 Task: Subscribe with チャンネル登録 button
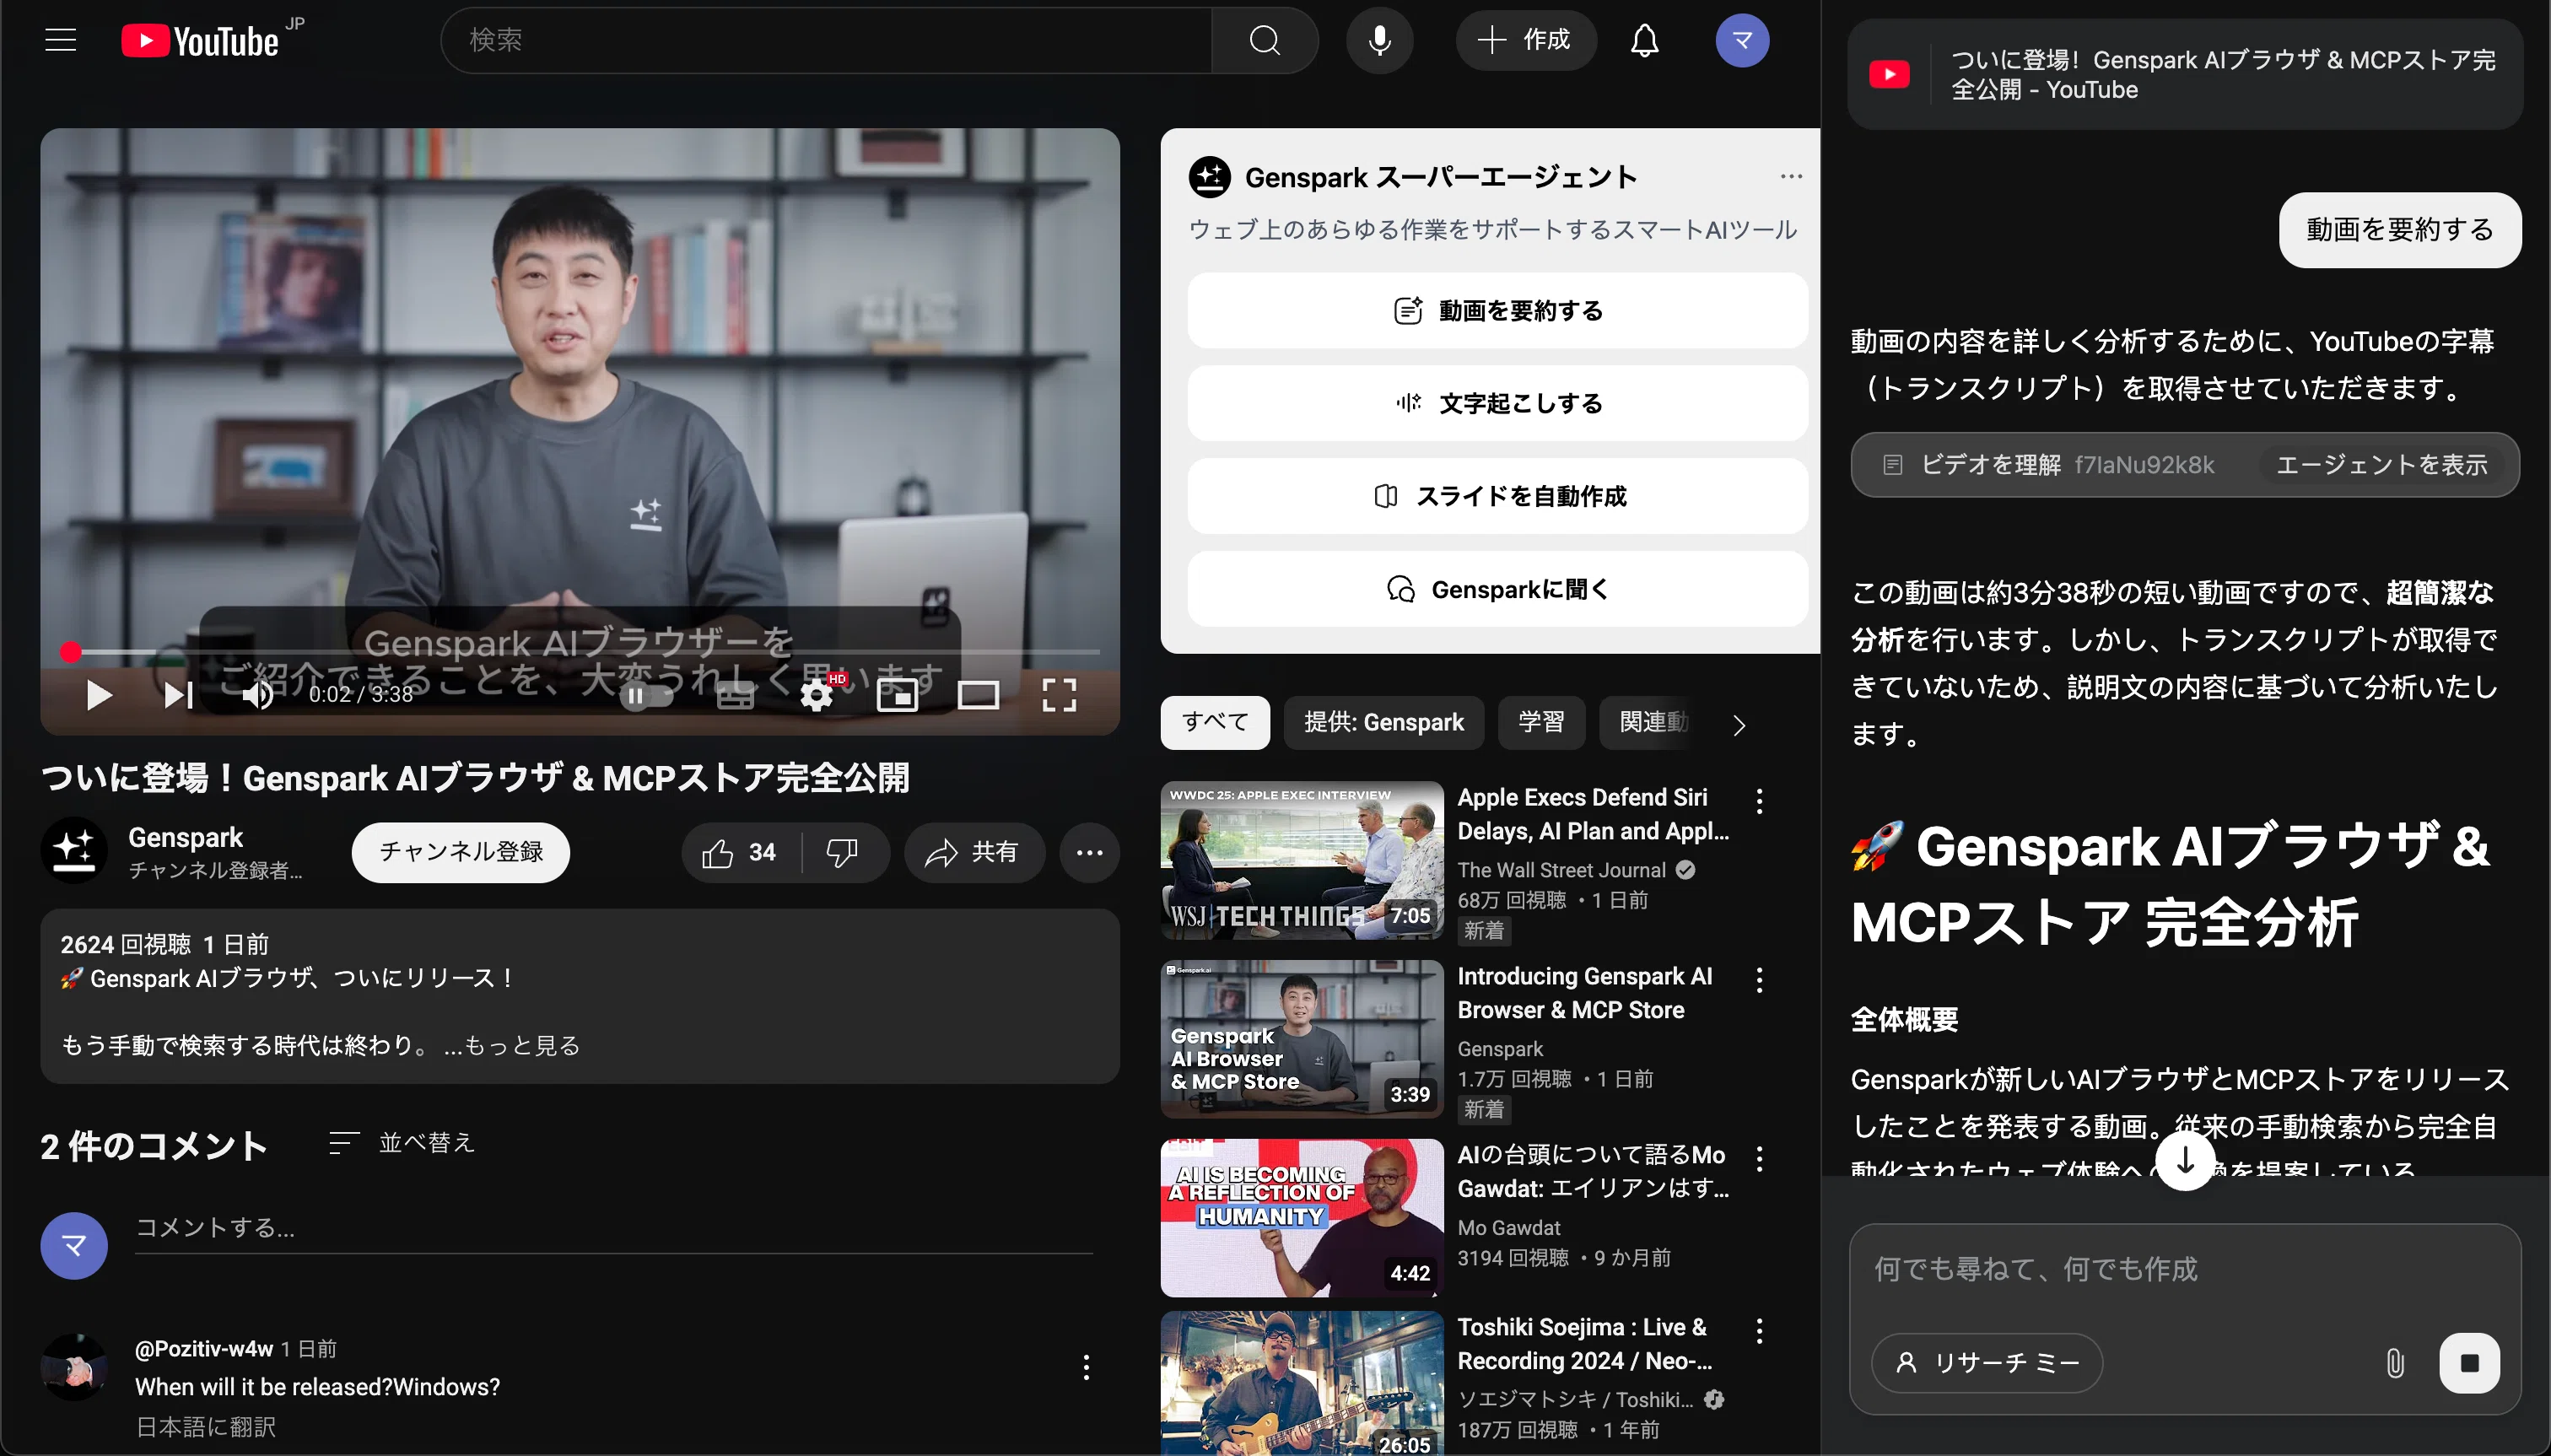click(x=460, y=852)
